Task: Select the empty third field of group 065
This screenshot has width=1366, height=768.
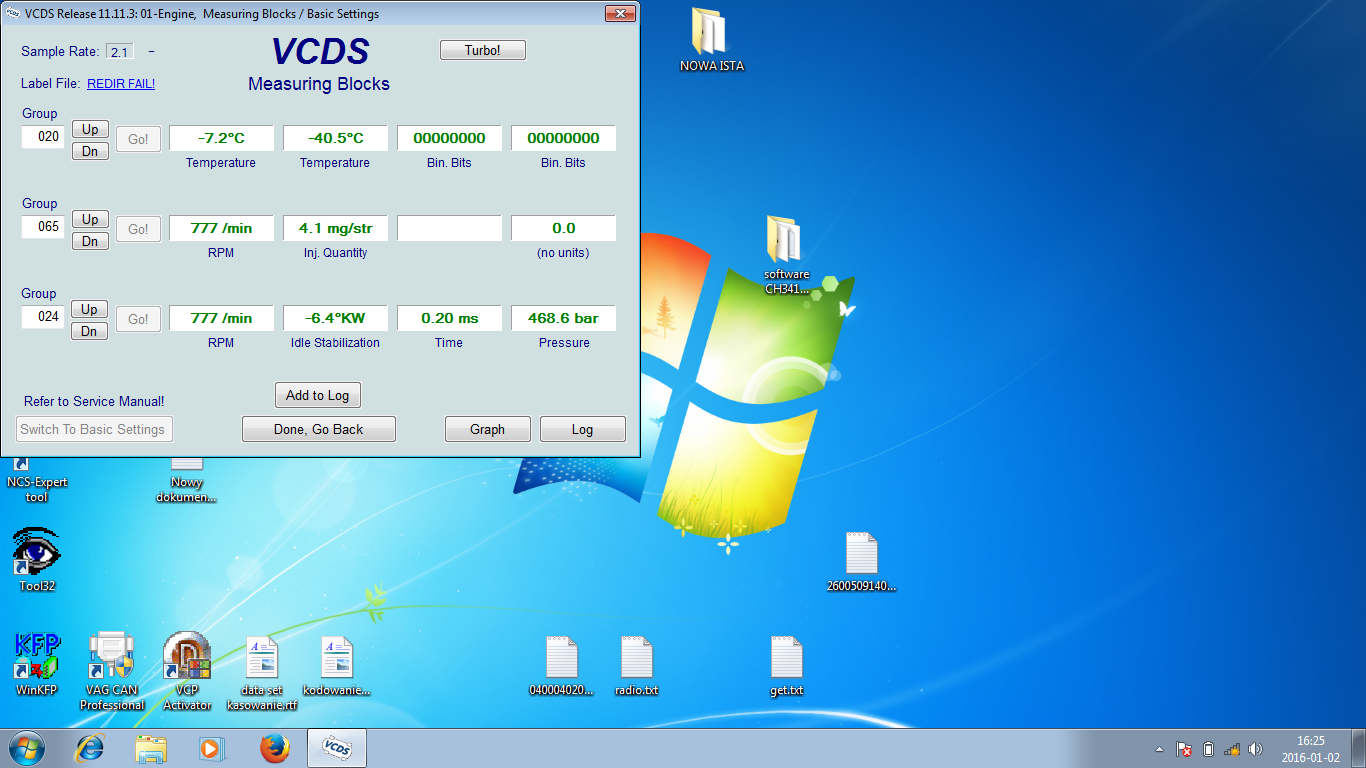Action: click(x=449, y=228)
